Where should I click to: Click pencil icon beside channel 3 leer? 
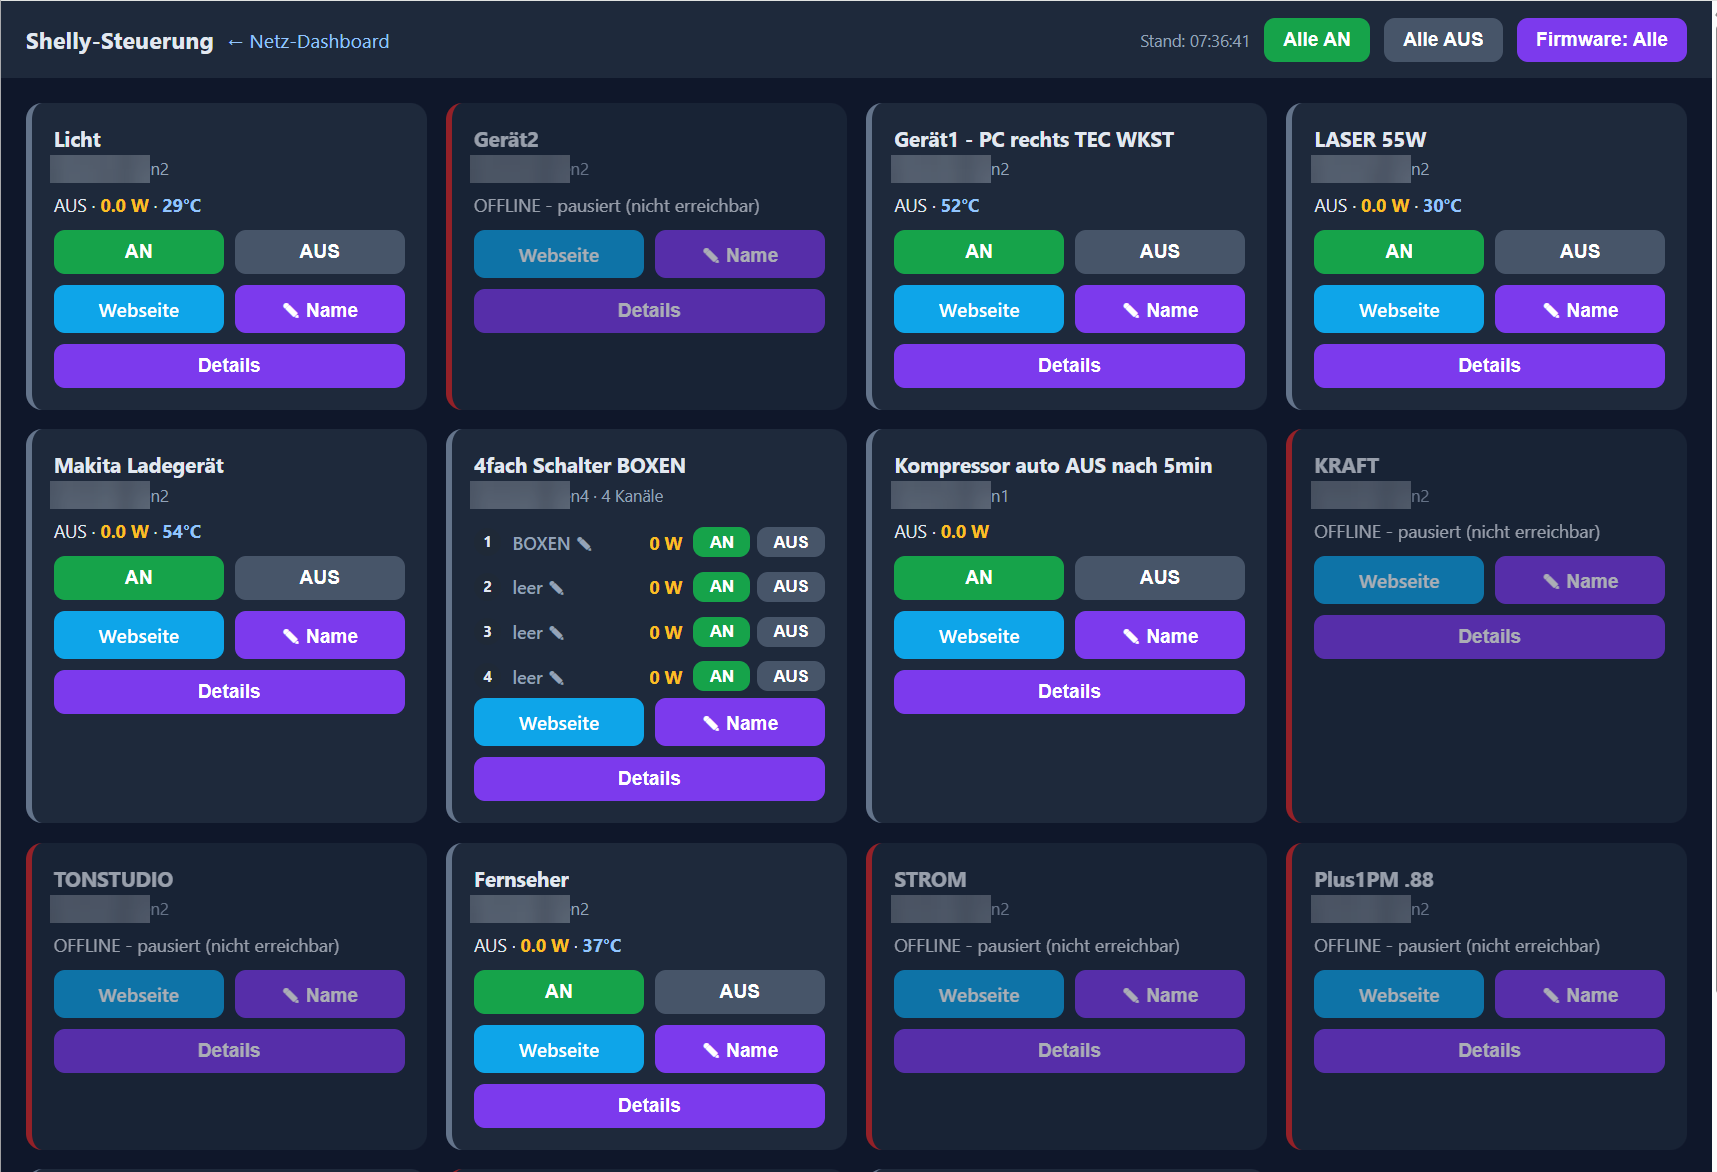(557, 633)
